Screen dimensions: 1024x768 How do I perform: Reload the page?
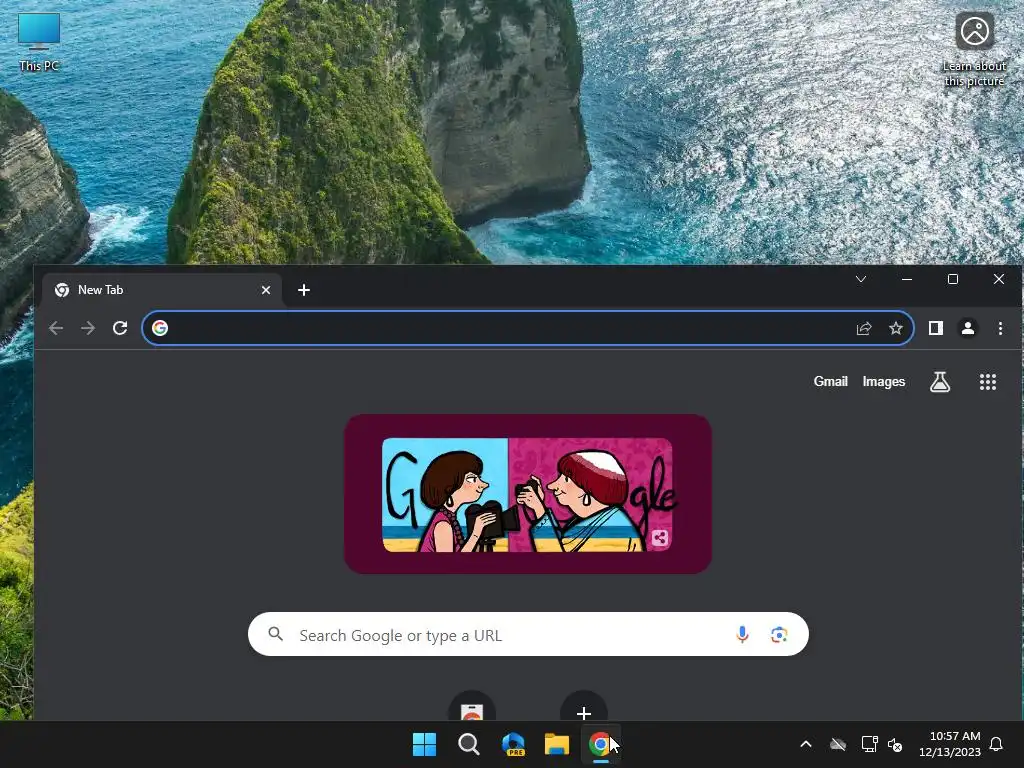click(120, 328)
